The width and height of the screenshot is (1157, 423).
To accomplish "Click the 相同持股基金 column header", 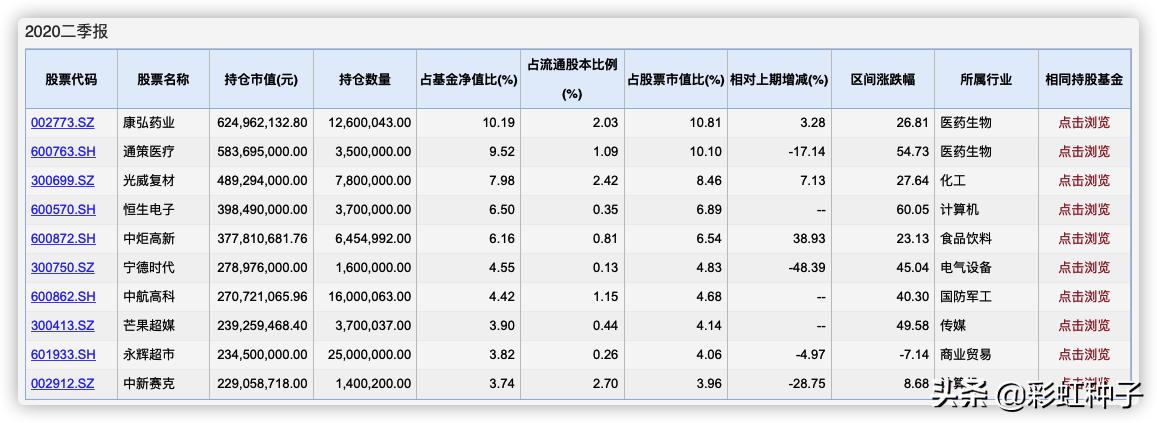I will tap(1084, 79).
